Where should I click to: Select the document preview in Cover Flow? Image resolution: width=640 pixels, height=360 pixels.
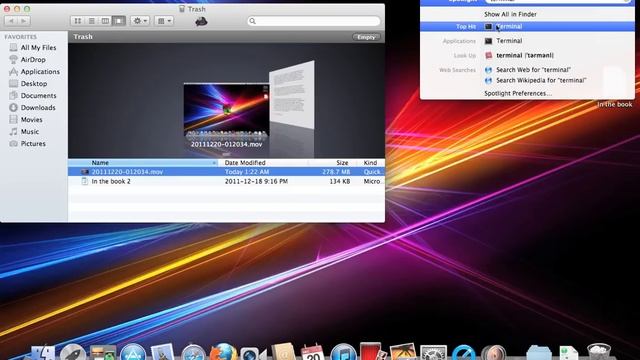292,95
